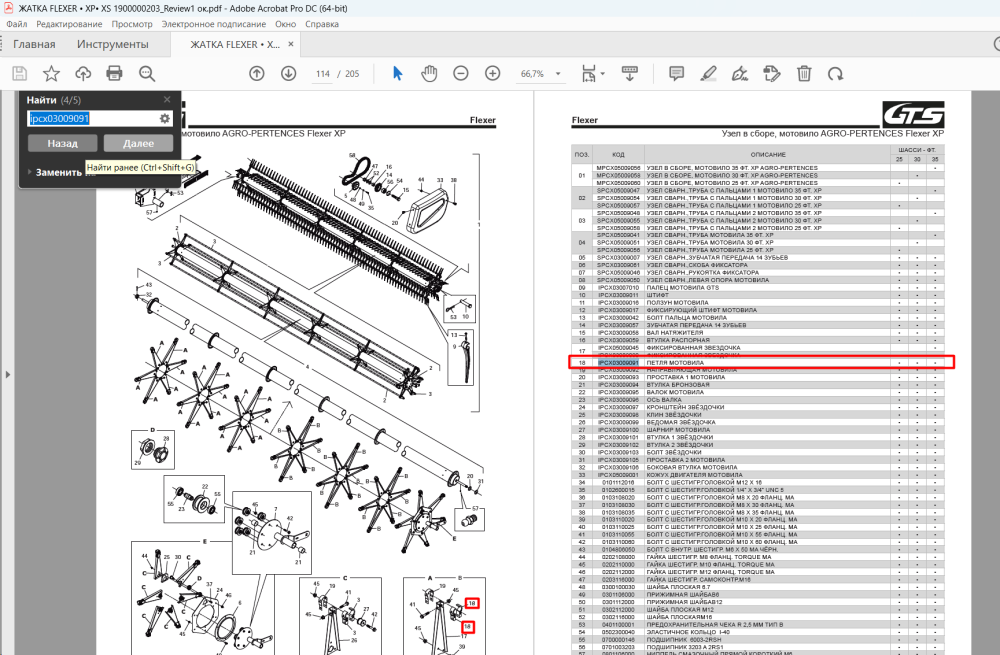
Task: Add bookmark with the star icon
Action: pyautogui.click(x=51, y=73)
